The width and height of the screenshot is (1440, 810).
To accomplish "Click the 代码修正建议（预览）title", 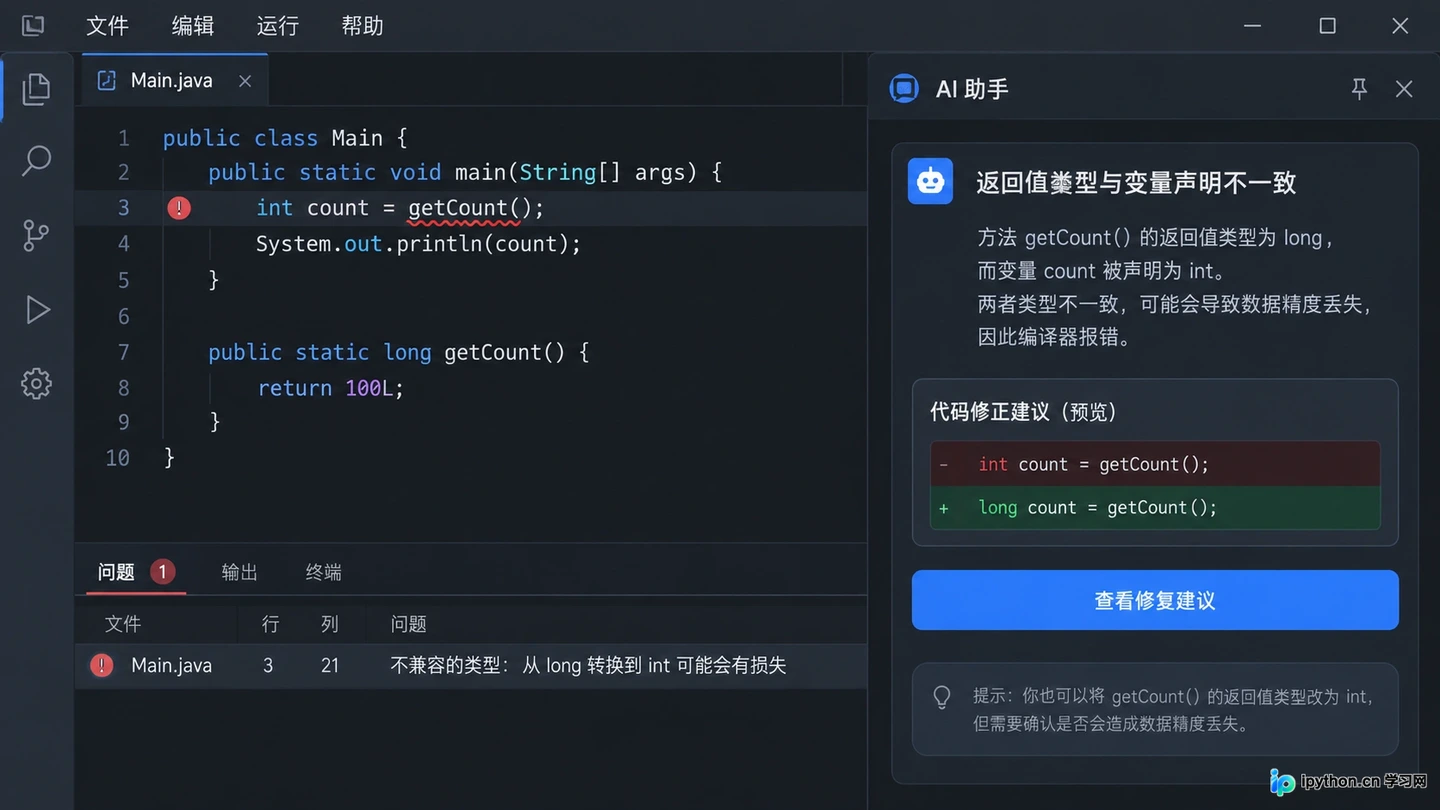I will coord(1024,412).
